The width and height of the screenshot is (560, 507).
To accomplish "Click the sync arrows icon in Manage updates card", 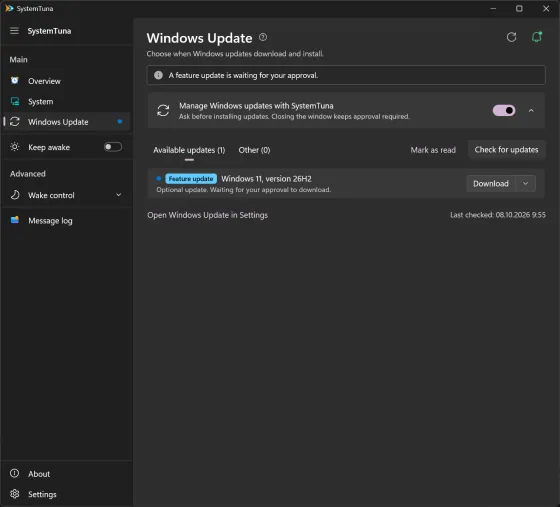I will (x=163, y=110).
